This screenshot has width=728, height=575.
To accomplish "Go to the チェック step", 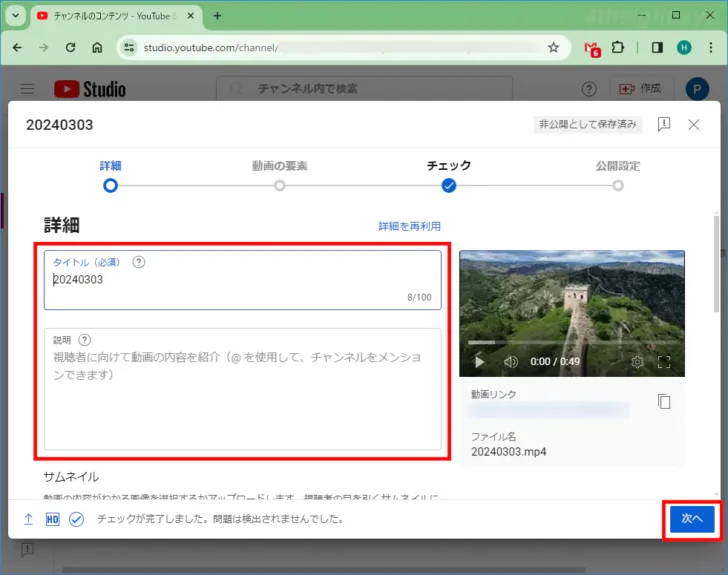I will pyautogui.click(x=449, y=177).
